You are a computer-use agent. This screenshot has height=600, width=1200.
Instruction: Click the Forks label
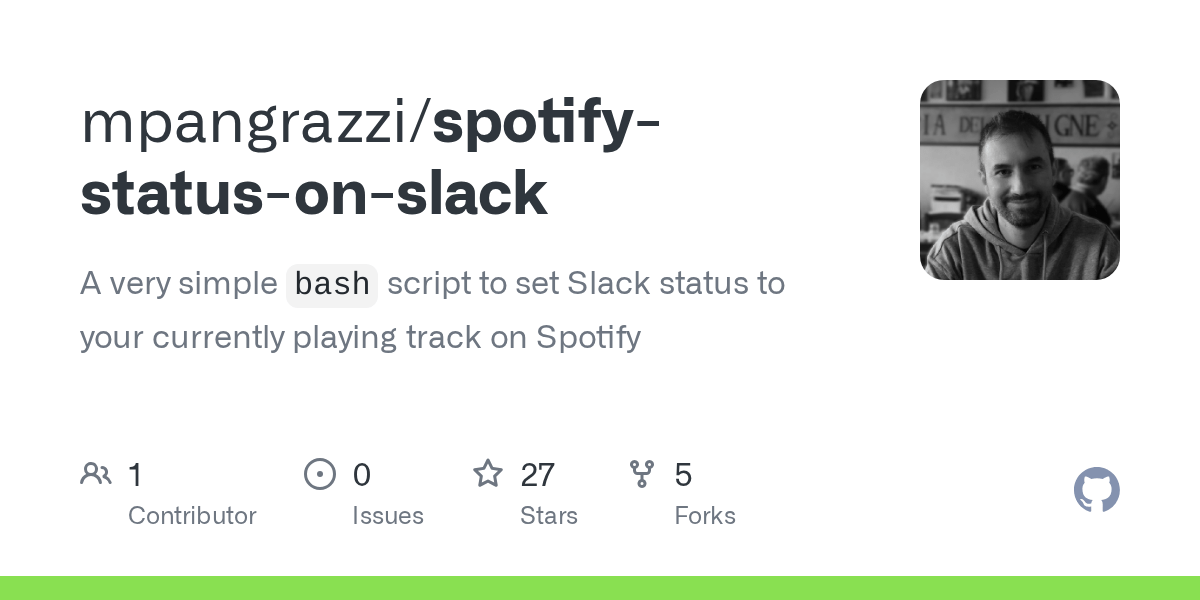[x=705, y=516]
